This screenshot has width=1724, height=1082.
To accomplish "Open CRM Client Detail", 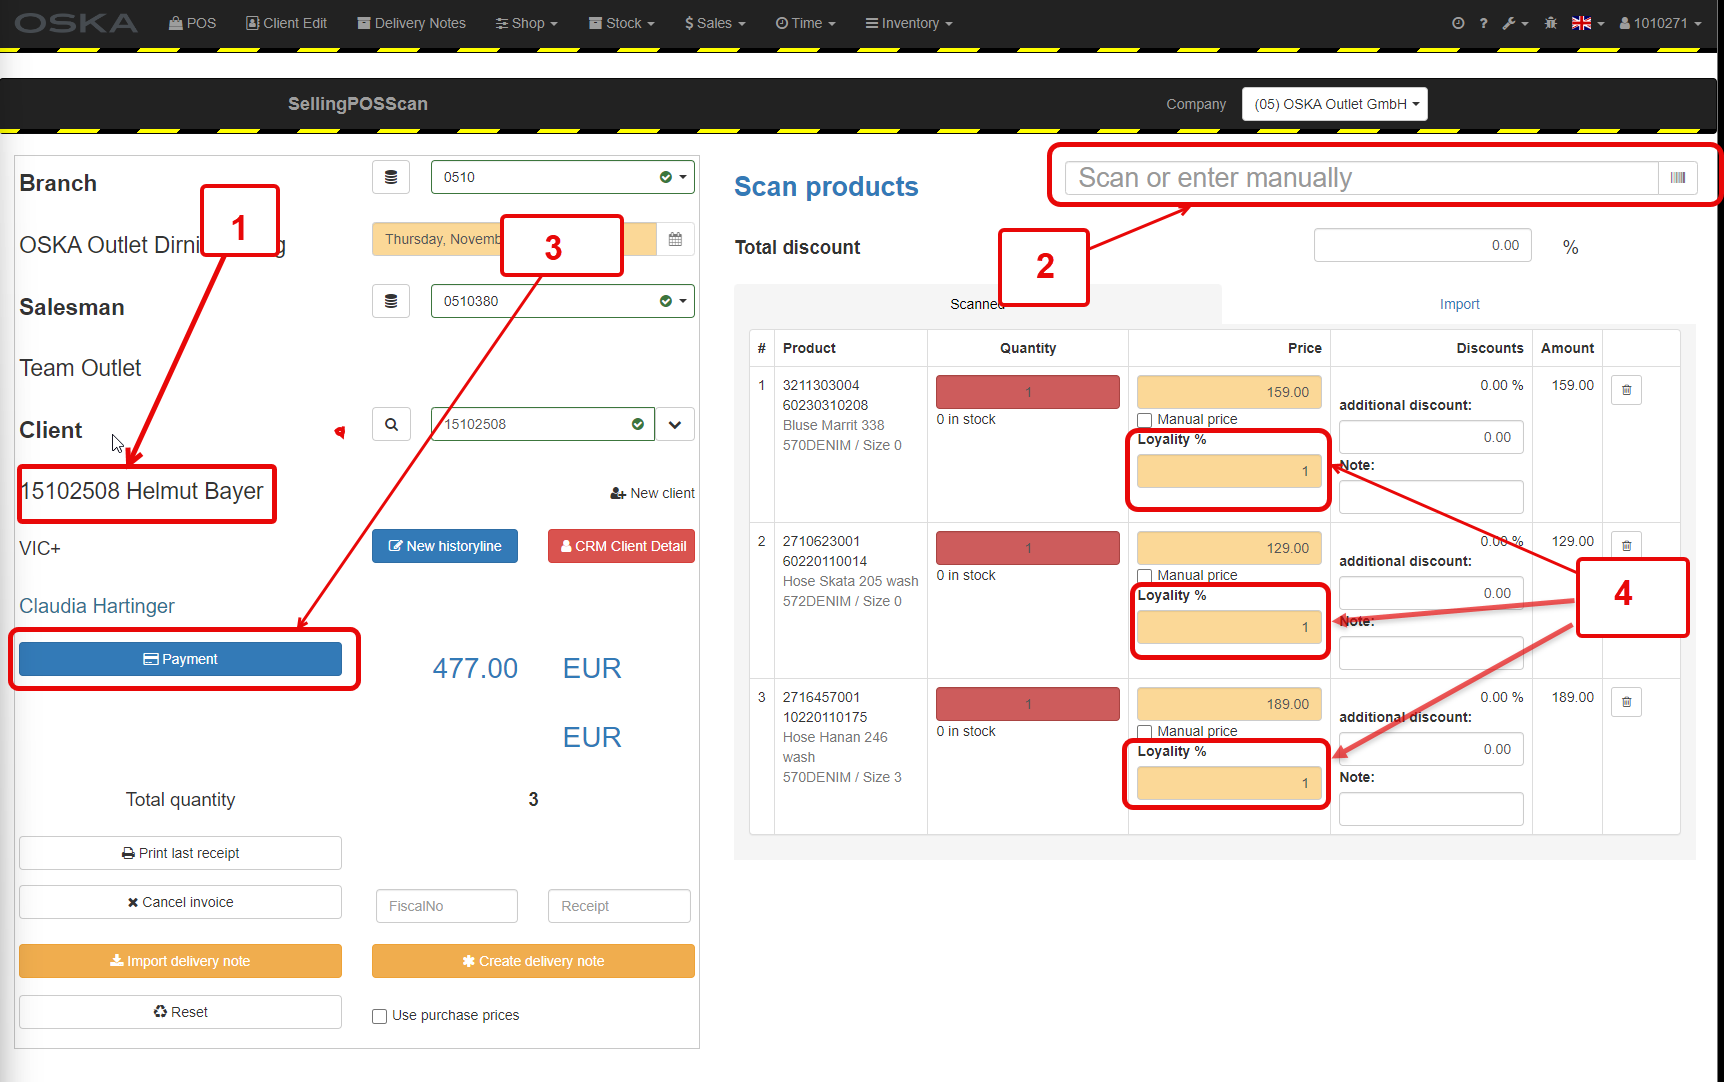I will click(x=621, y=546).
